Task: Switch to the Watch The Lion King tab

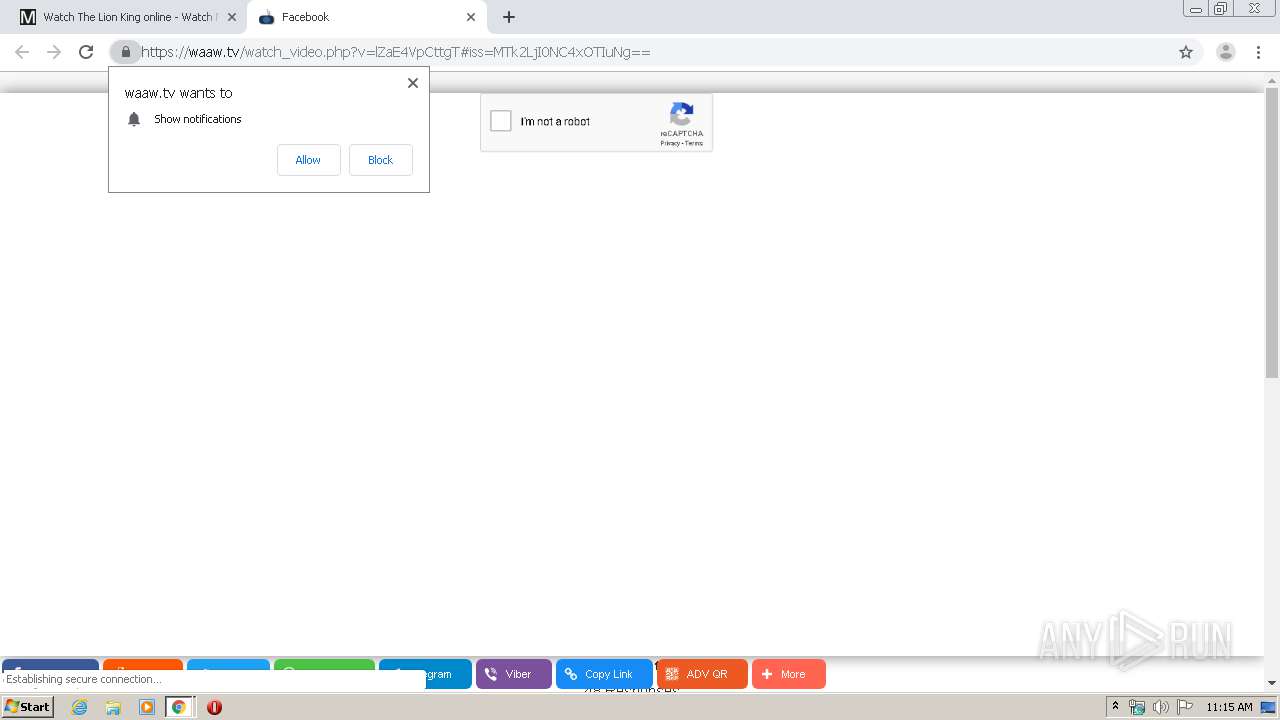Action: pyautogui.click(x=123, y=17)
